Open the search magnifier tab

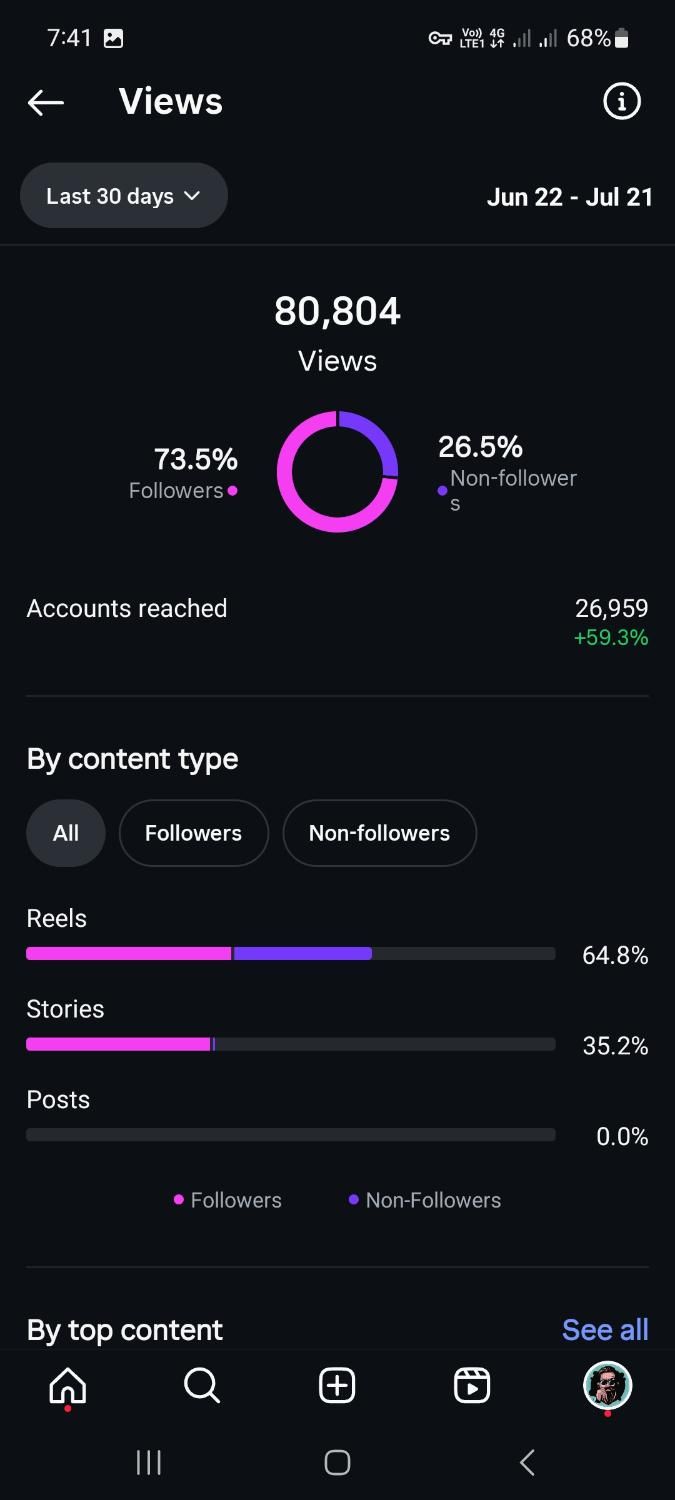coord(202,1386)
